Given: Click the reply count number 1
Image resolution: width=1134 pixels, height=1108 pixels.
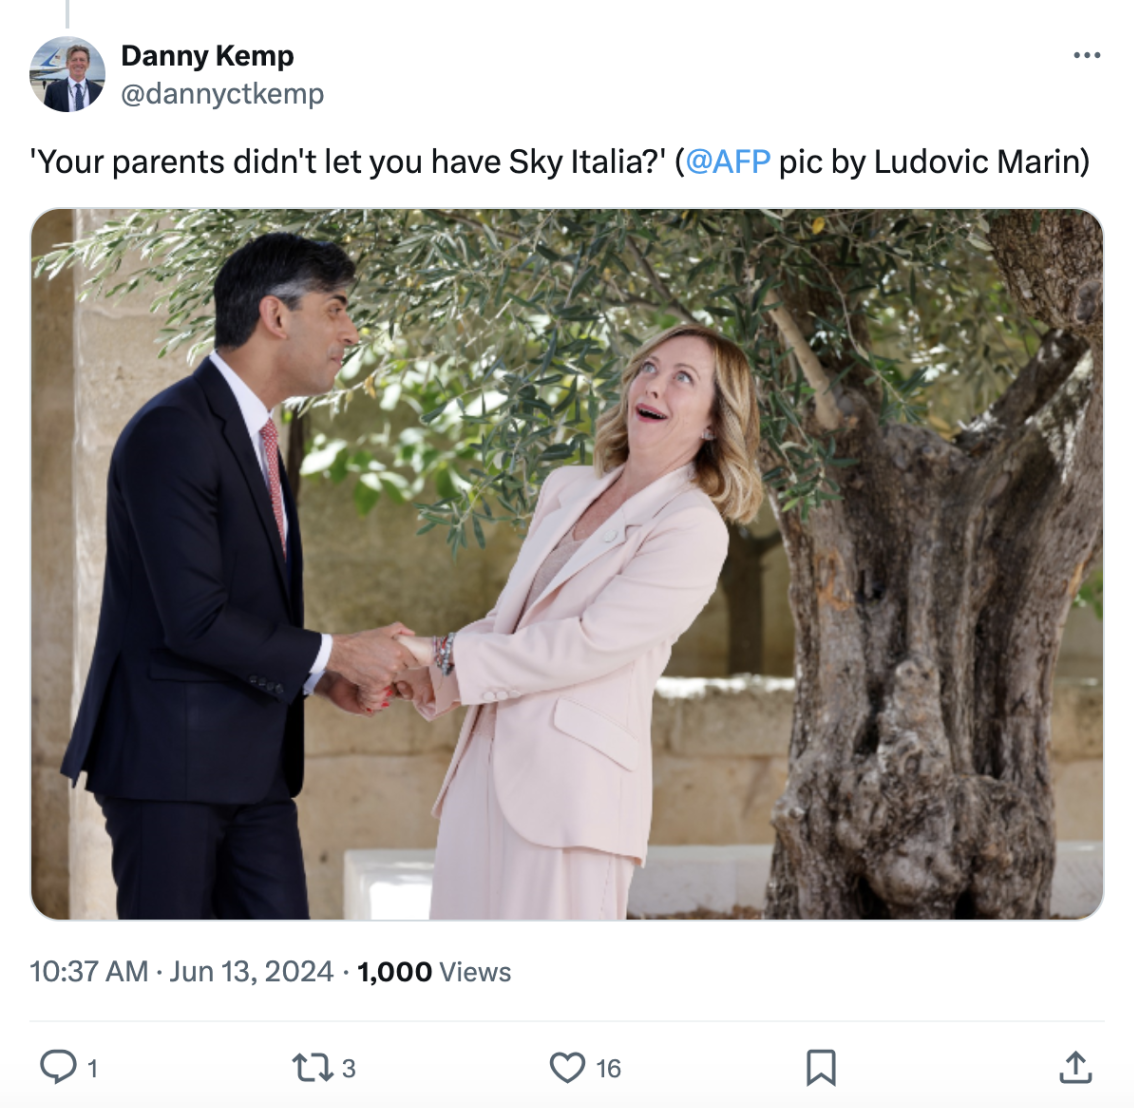Looking at the screenshot, I should pyautogui.click(x=92, y=1069).
